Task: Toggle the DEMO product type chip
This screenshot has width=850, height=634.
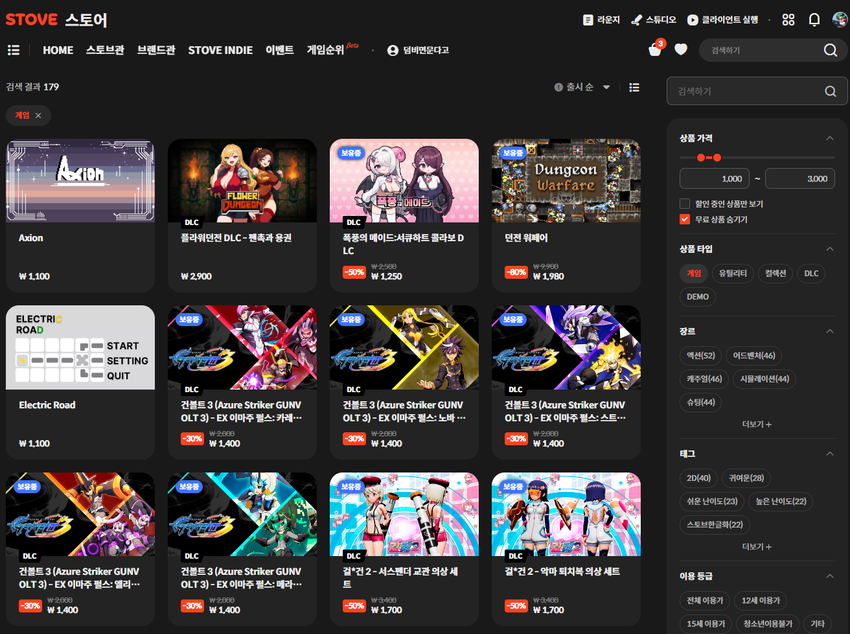Action: (x=698, y=296)
